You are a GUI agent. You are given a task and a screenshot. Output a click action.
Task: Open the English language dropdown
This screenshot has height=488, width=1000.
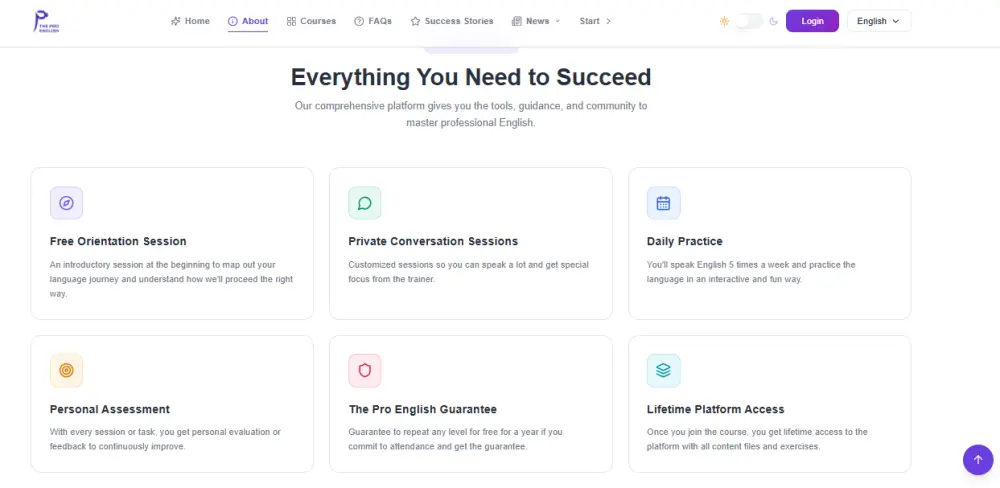878,21
